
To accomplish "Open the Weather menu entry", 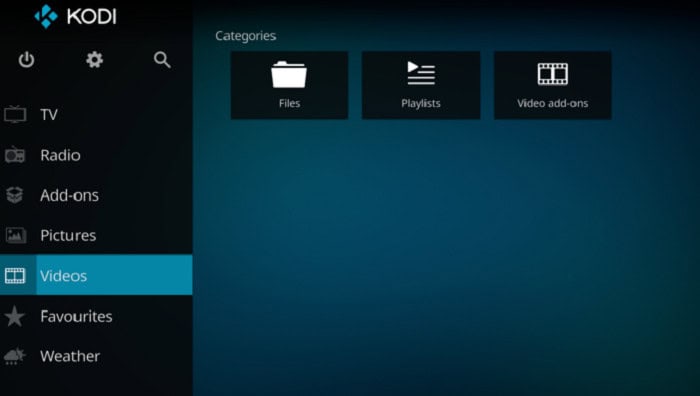I will pyautogui.click(x=70, y=356).
